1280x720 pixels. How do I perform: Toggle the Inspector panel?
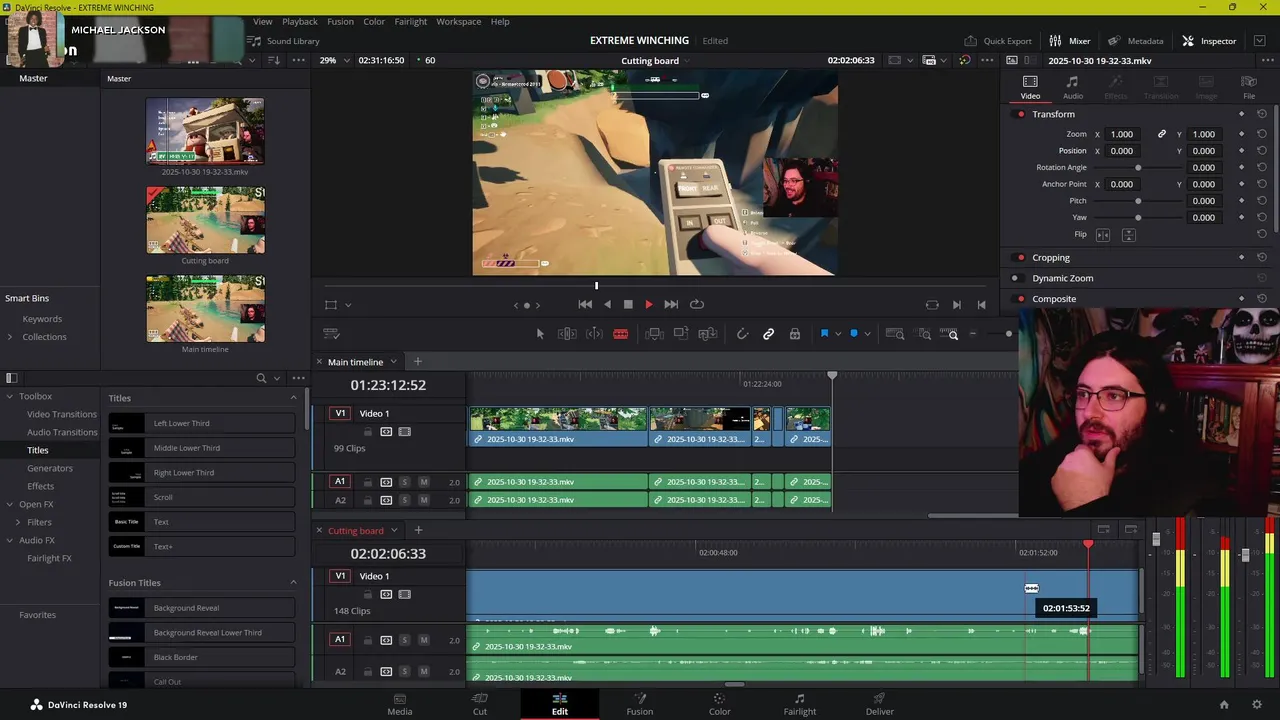click(x=1209, y=41)
